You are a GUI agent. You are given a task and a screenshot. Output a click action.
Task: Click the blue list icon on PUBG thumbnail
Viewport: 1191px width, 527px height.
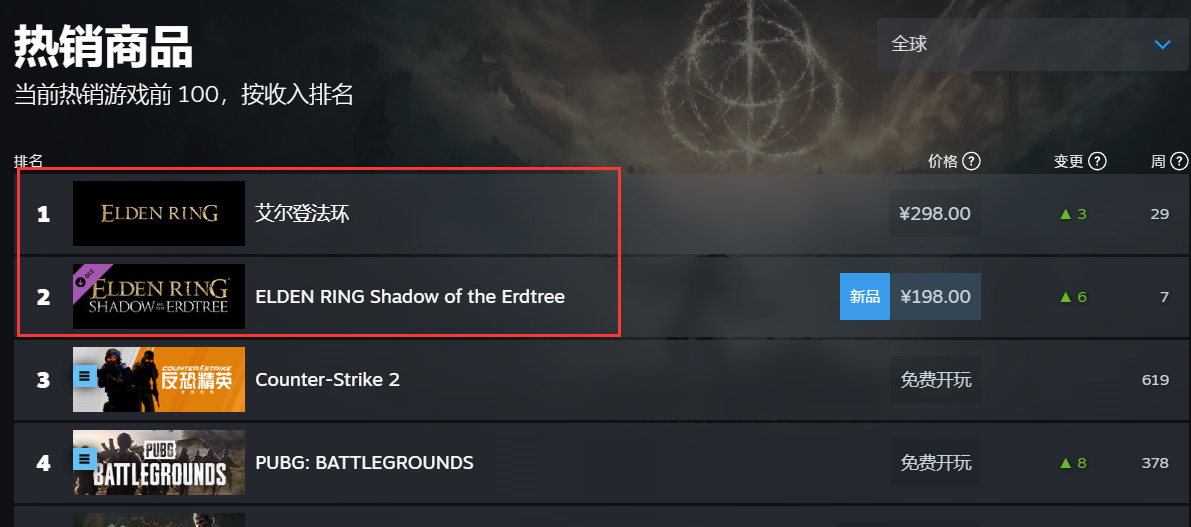point(85,459)
